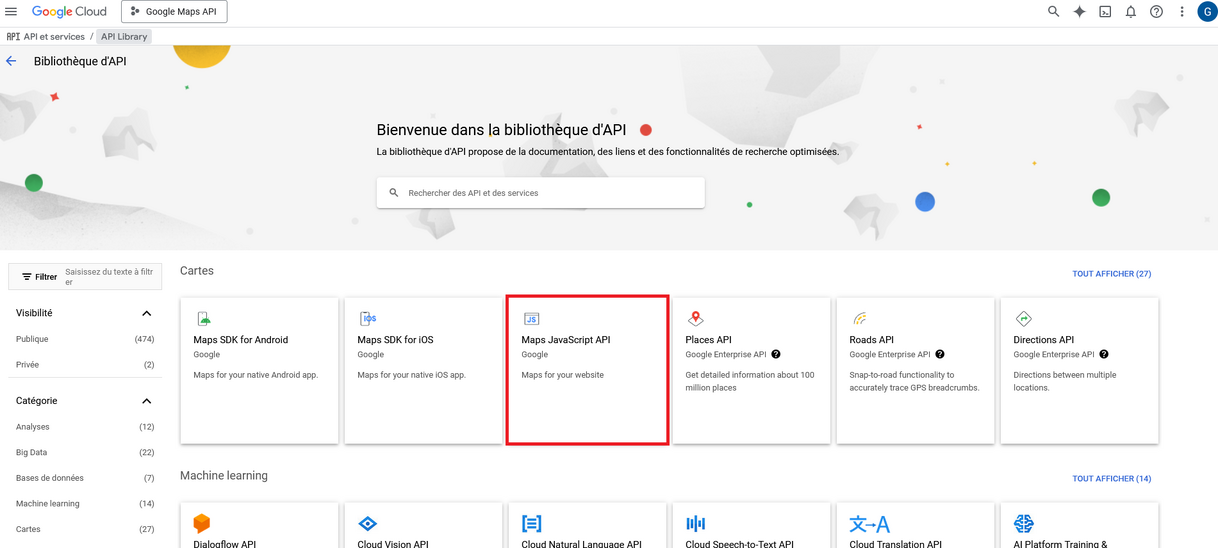Open the Maps SDK for Android title

[240, 340]
